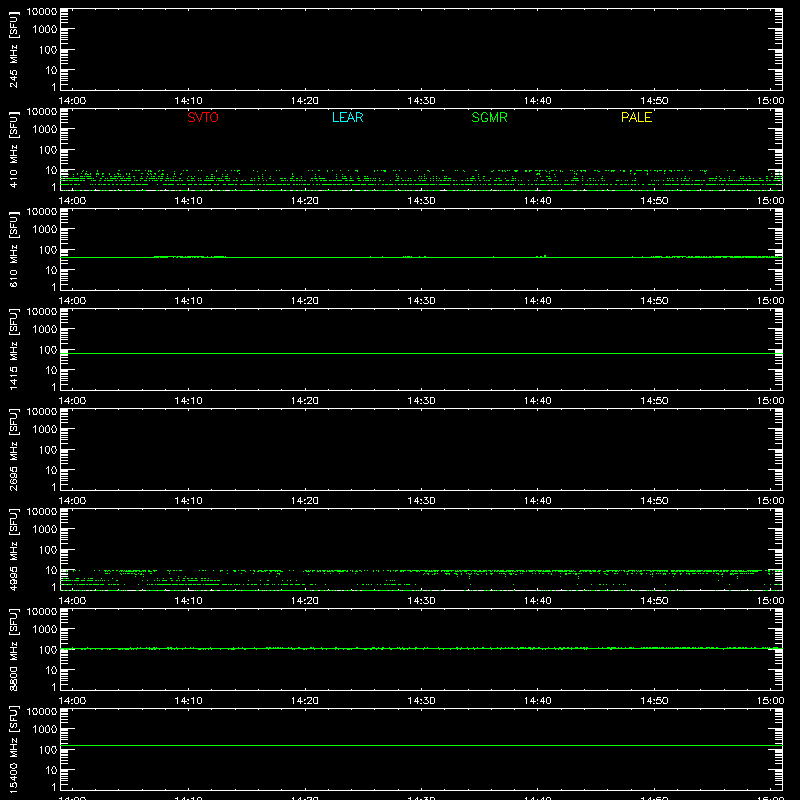Image resolution: width=800 pixels, height=800 pixels.
Task: Click 15:00 tick label below 4995 MHz panel
Action: point(770,601)
